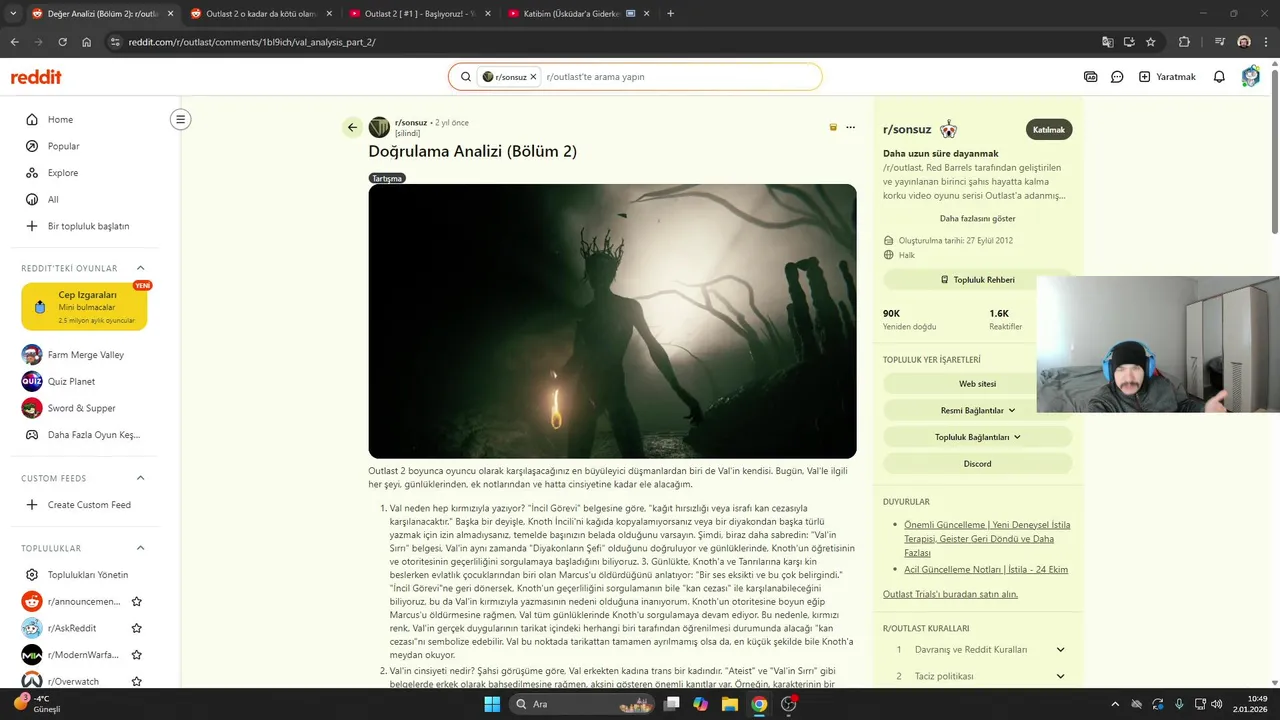This screenshot has height=720, width=1280.
Task: Switch to the Katibim (Üsküdar'a Giderken) tab
Action: 577,14
